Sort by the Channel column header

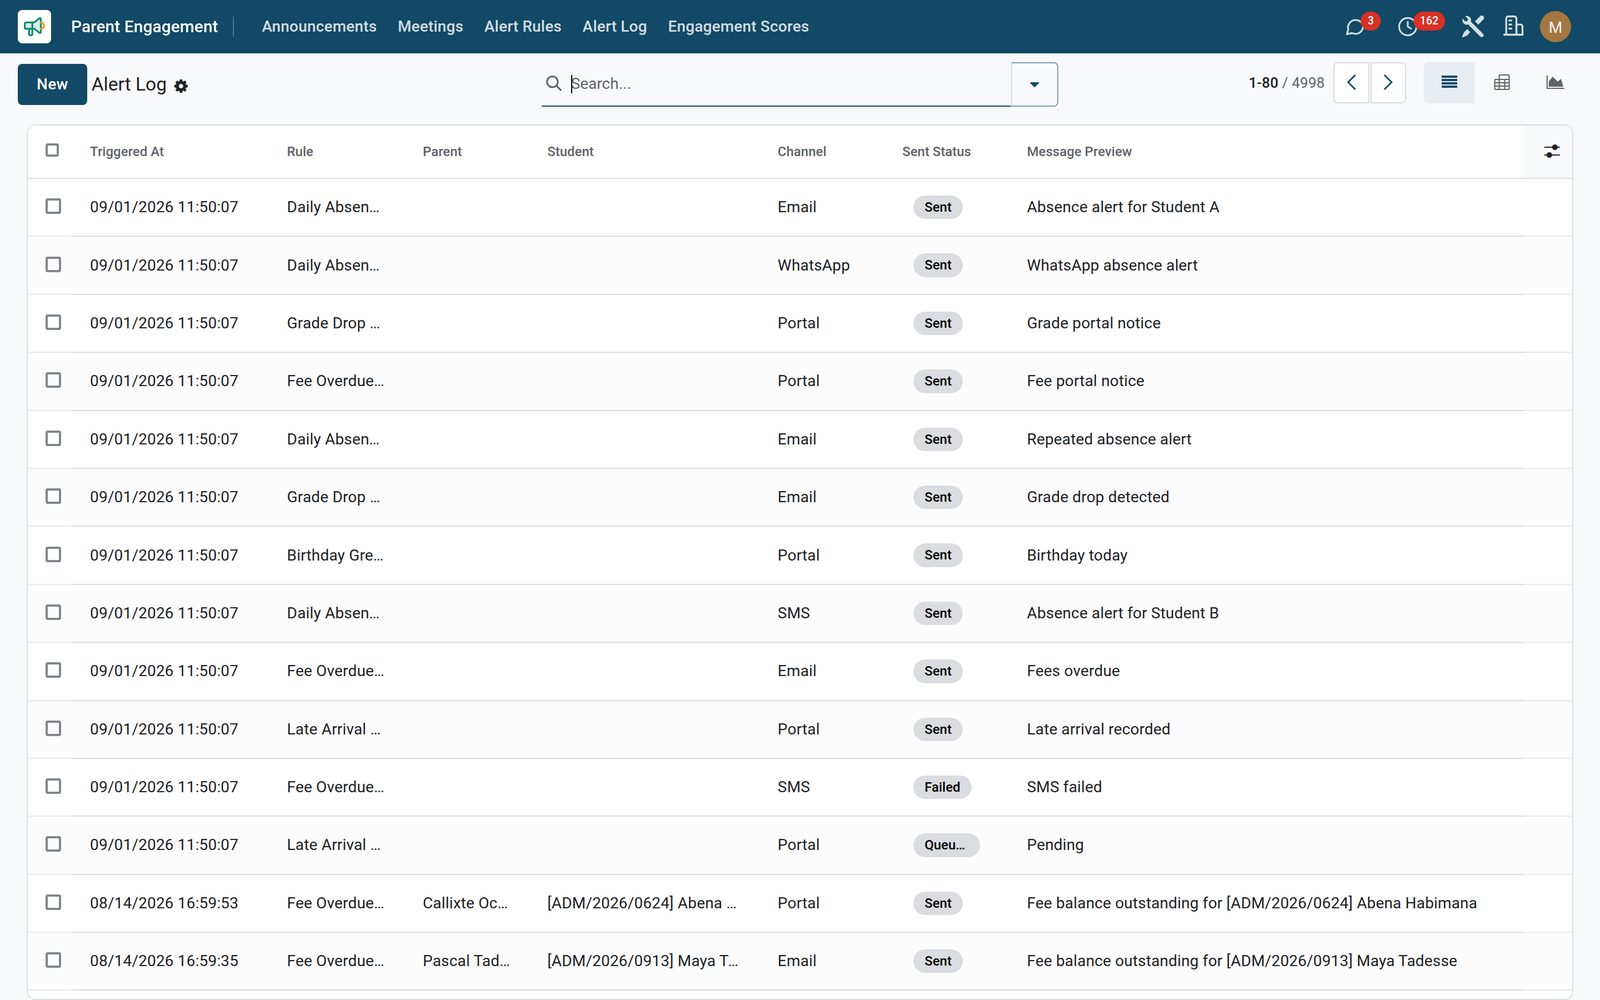coord(802,152)
